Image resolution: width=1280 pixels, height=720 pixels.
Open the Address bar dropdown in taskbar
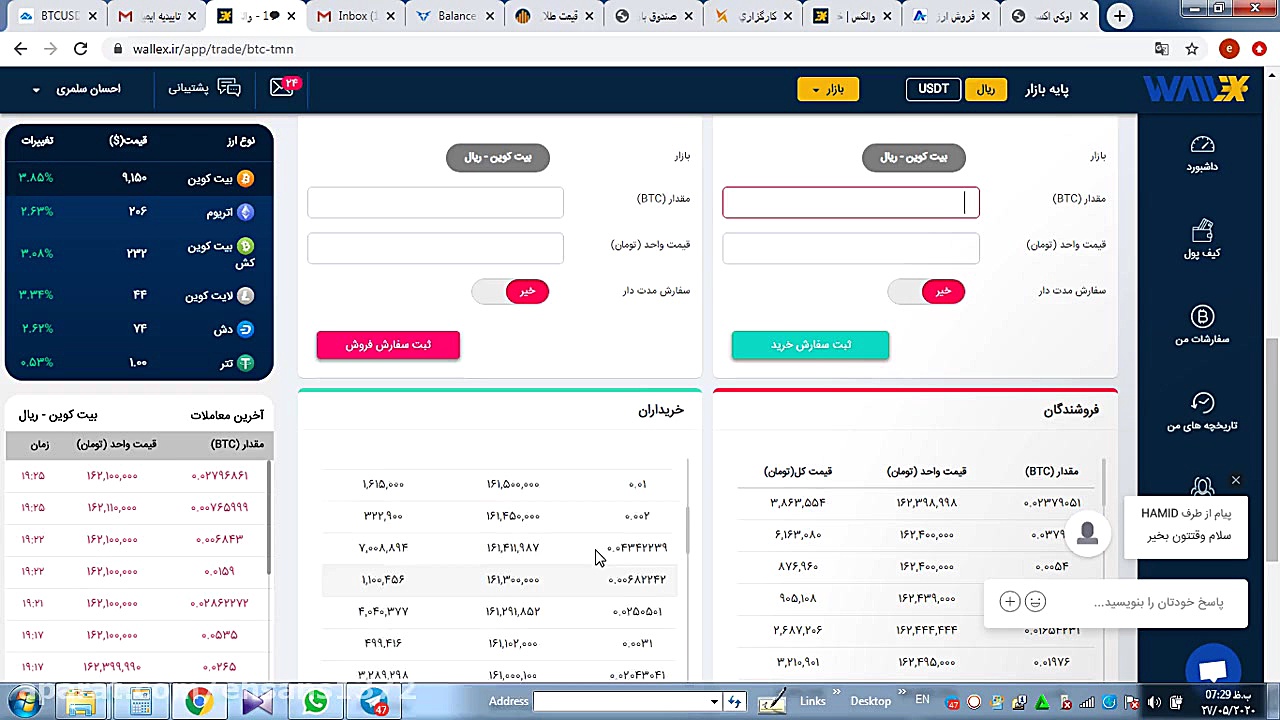tap(714, 701)
